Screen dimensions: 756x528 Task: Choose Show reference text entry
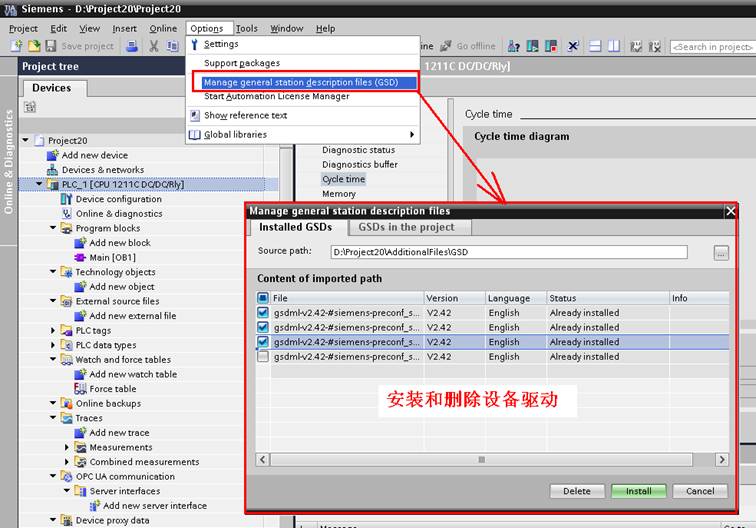tap(303, 115)
